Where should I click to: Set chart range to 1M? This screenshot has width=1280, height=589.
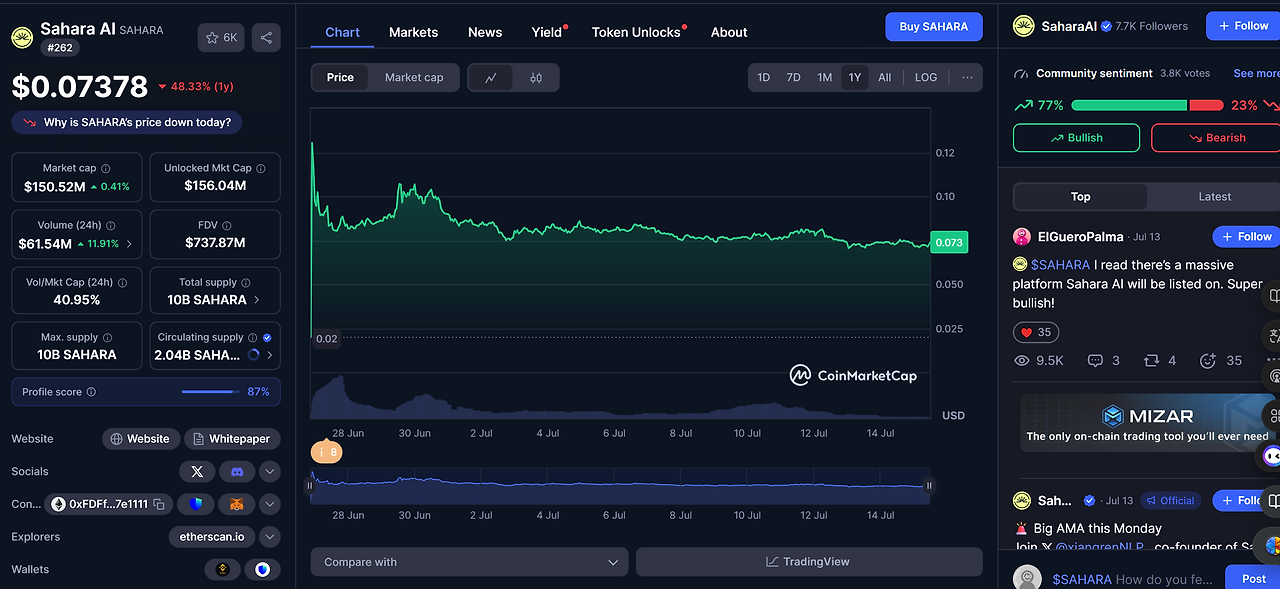pos(824,77)
